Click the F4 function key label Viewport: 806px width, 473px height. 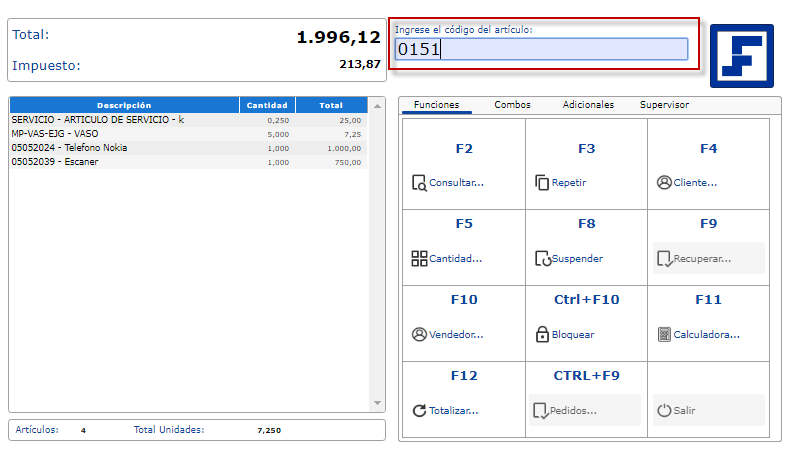(708, 149)
